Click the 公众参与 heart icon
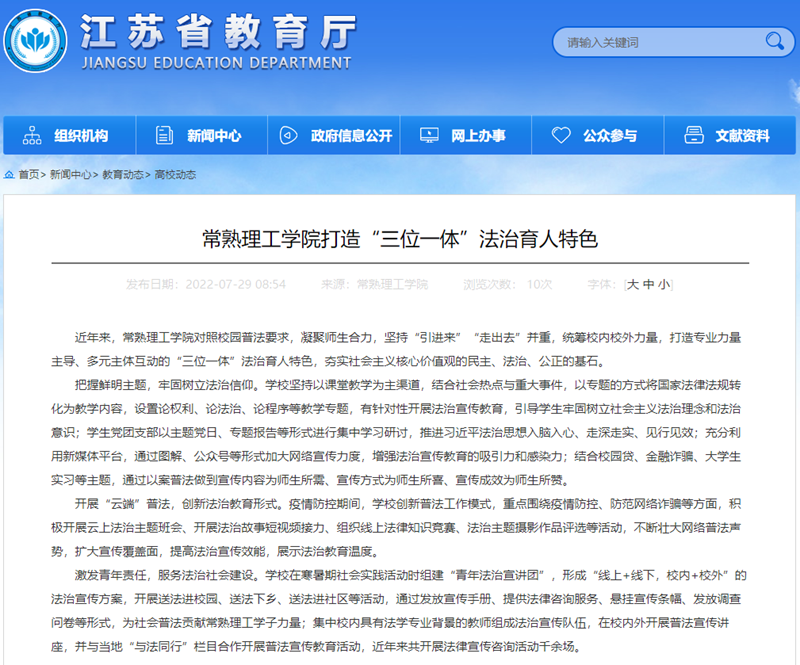800x665 pixels. 561,135
